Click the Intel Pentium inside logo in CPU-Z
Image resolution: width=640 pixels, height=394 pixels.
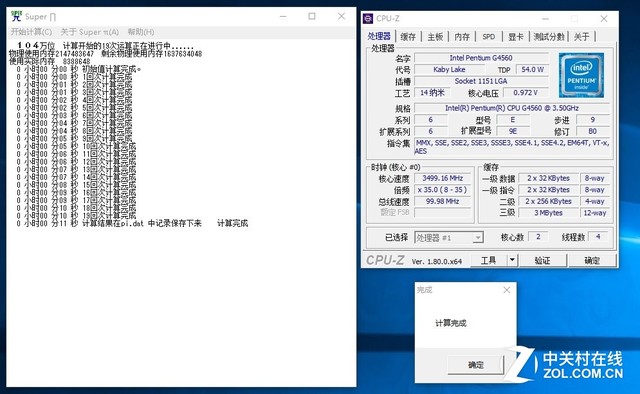581,75
